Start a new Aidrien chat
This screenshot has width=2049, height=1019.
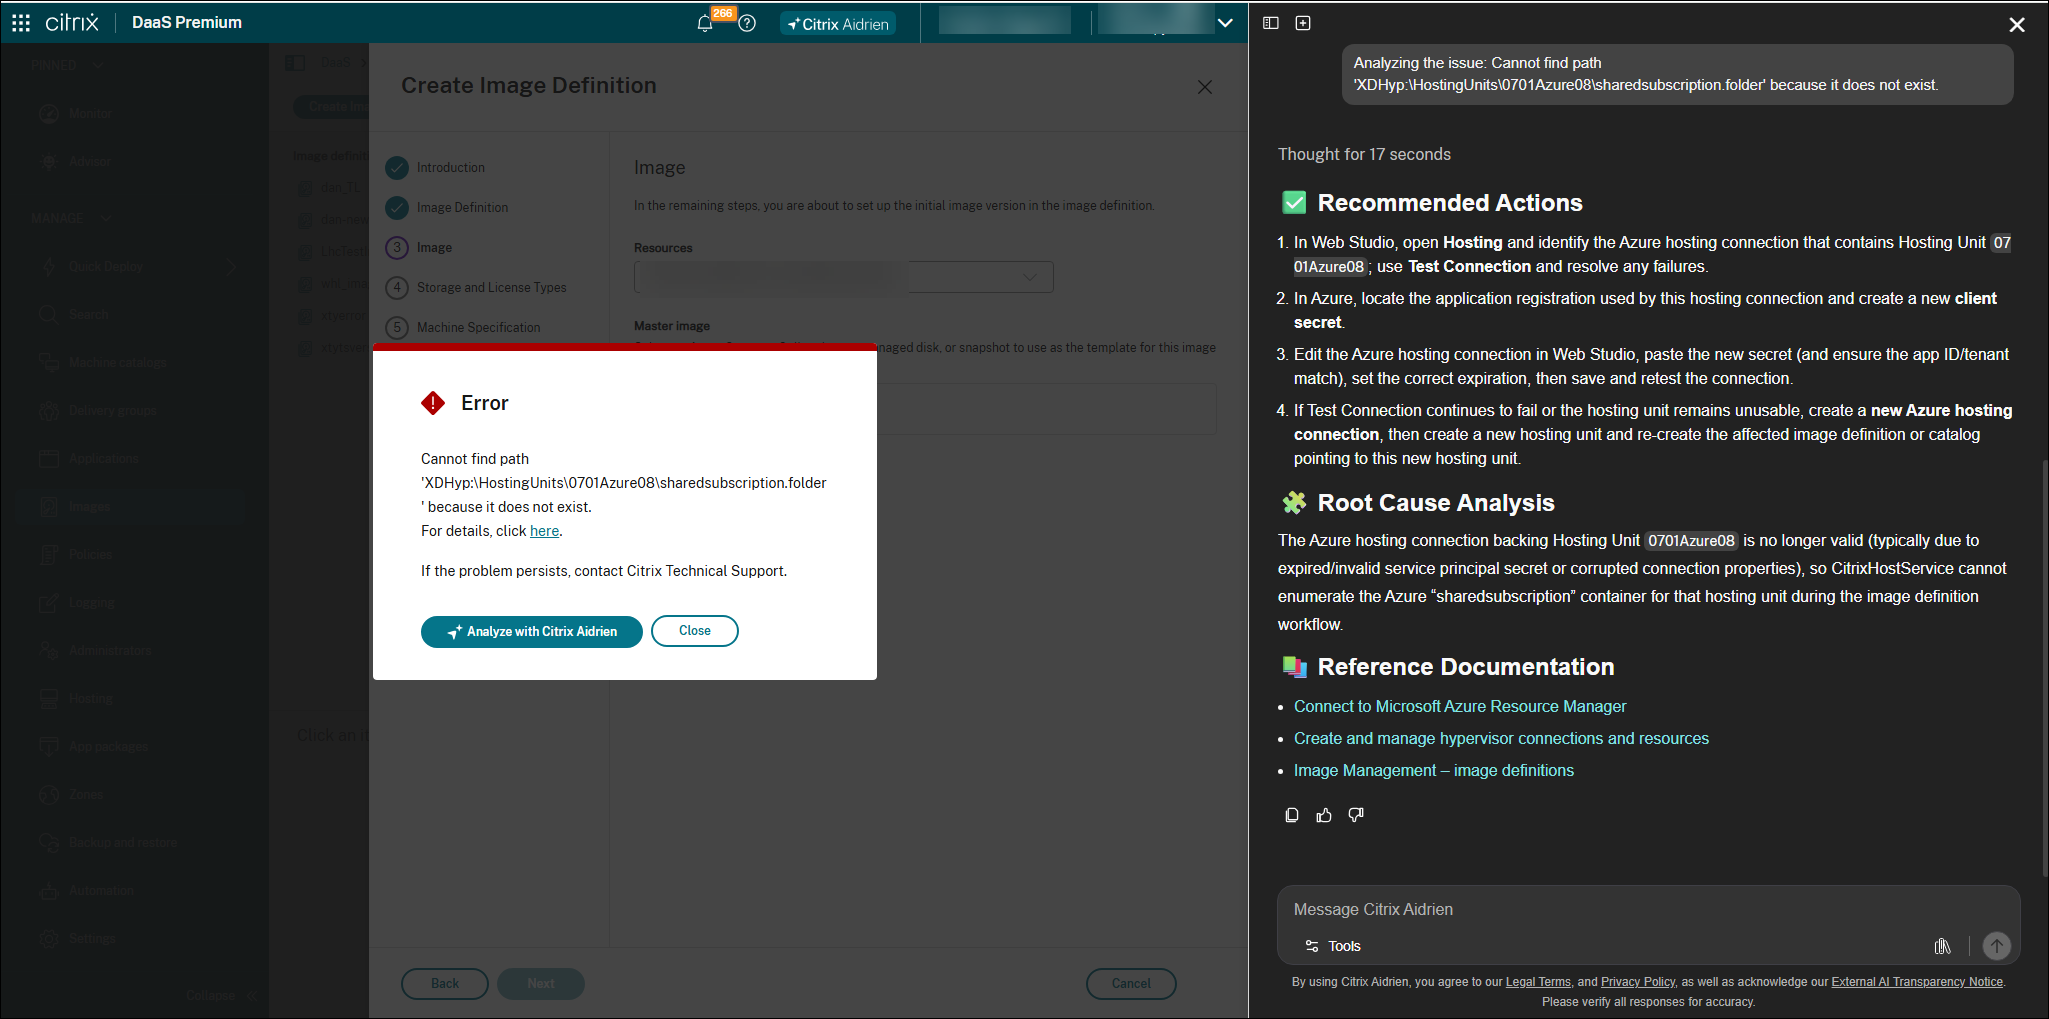coord(1303,23)
